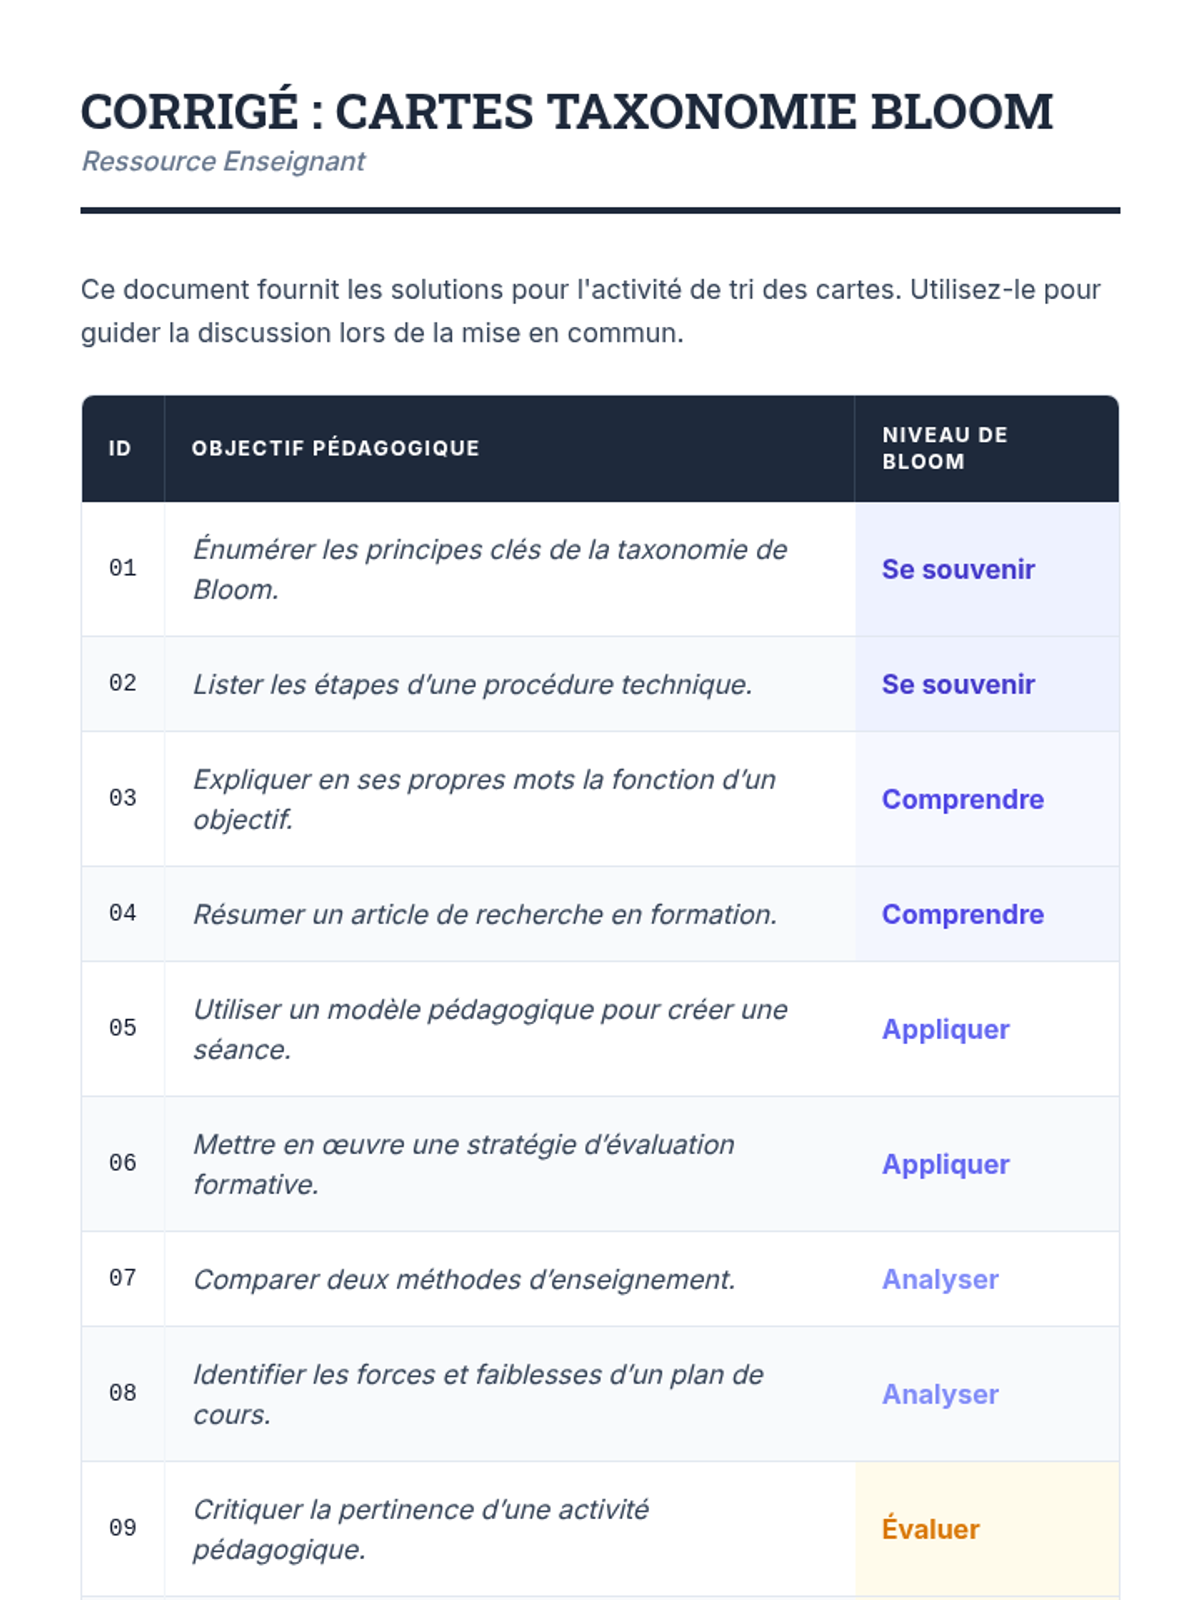This screenshot has width=1200, height=1600.
Task: Click the title 'CORRIGÉ : CARTES TAXONOMIE BLOOM'
Action: point(566,111)
